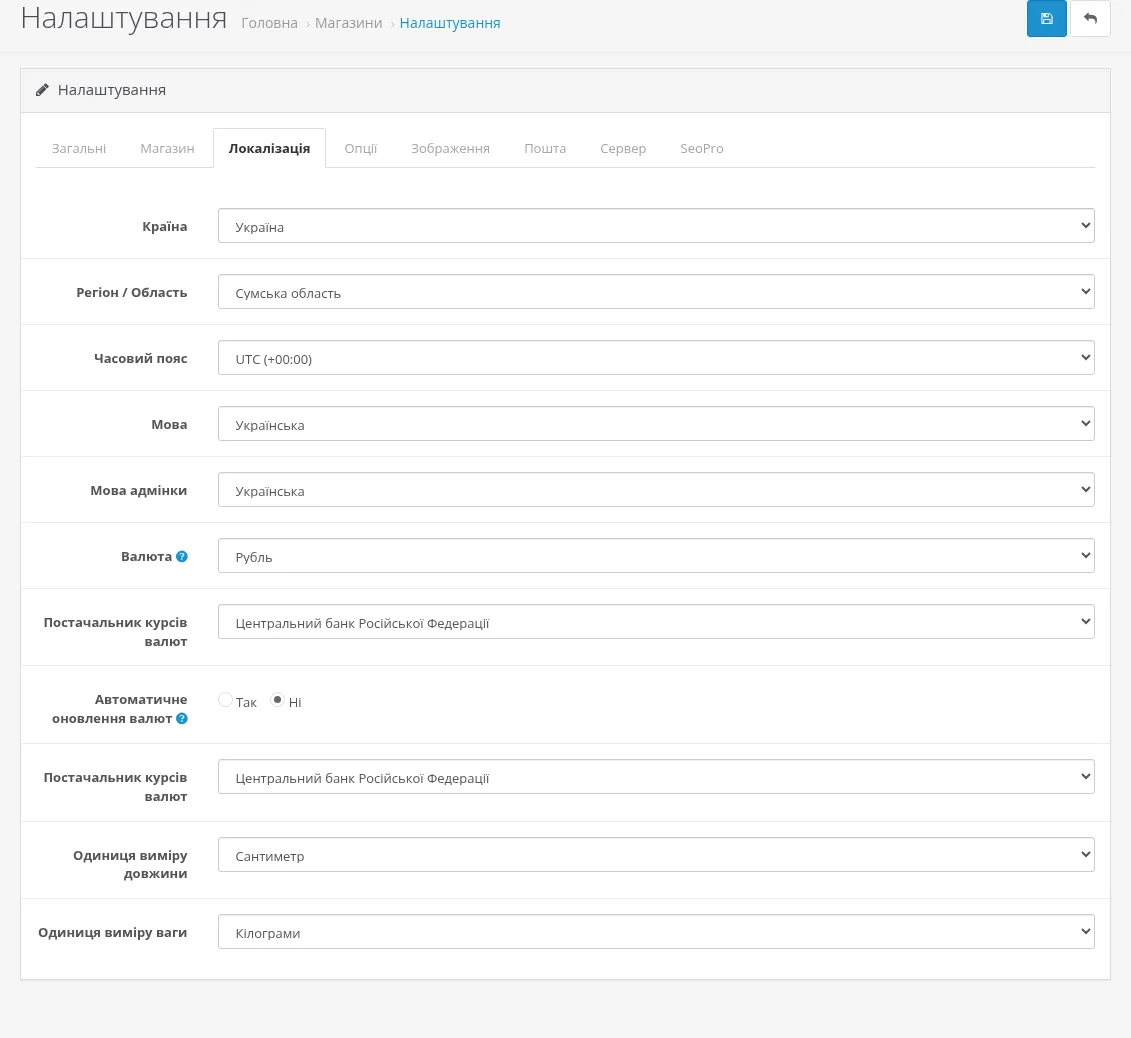Click the Часовий пояс label
Viewport: 1131px width, 1038px height.
[141, 359]
